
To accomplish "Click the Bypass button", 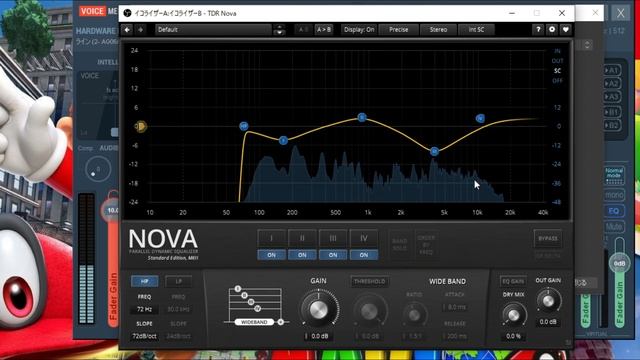I will (x=548, y=238).
